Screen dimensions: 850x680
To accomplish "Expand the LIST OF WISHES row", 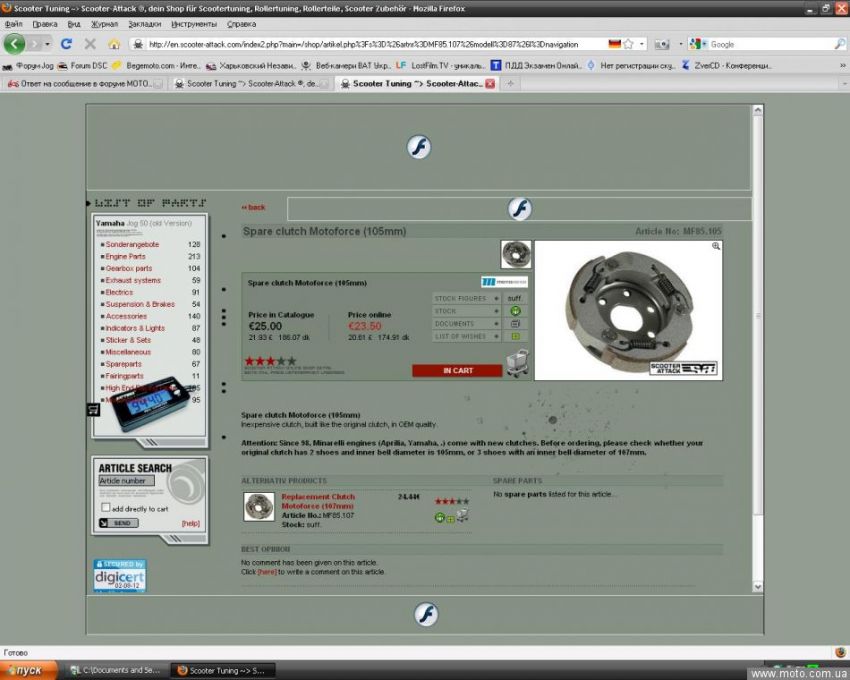I will pyautogui.click(x=466, y=336).
